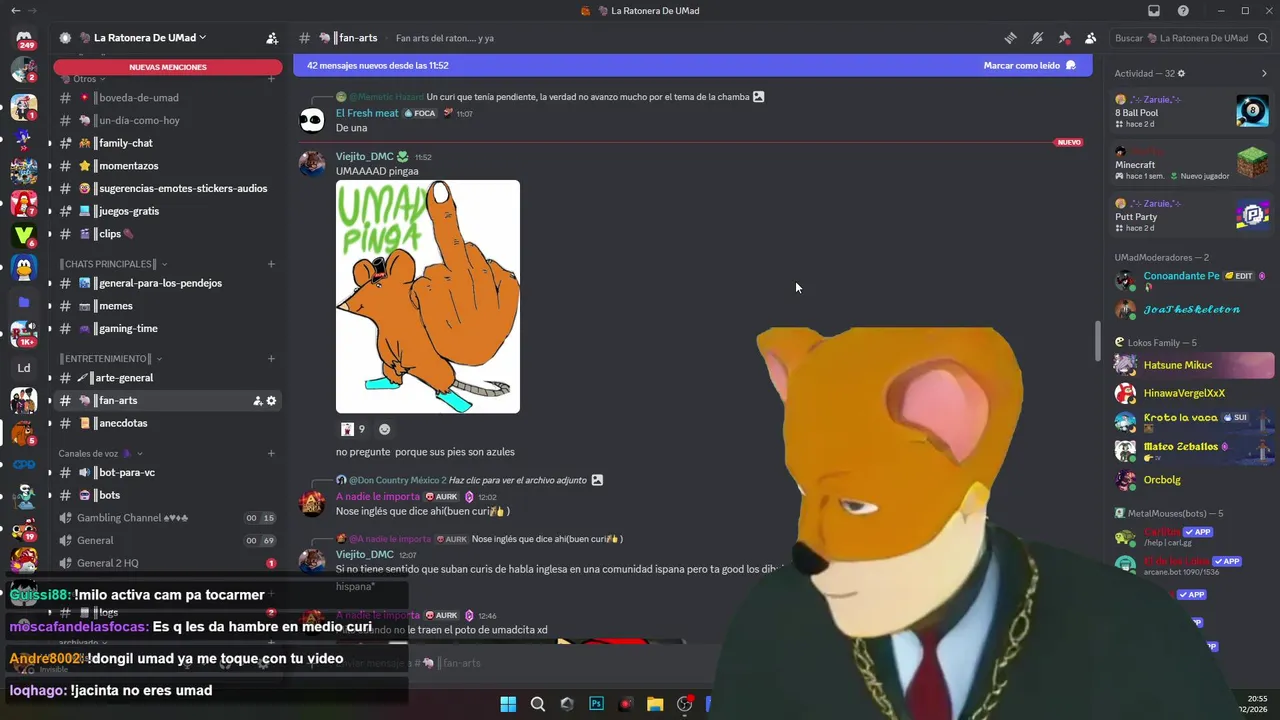The image size is (1280, 720).
Task: Open Photoshop from the taskbar
Action: (597, 704)
